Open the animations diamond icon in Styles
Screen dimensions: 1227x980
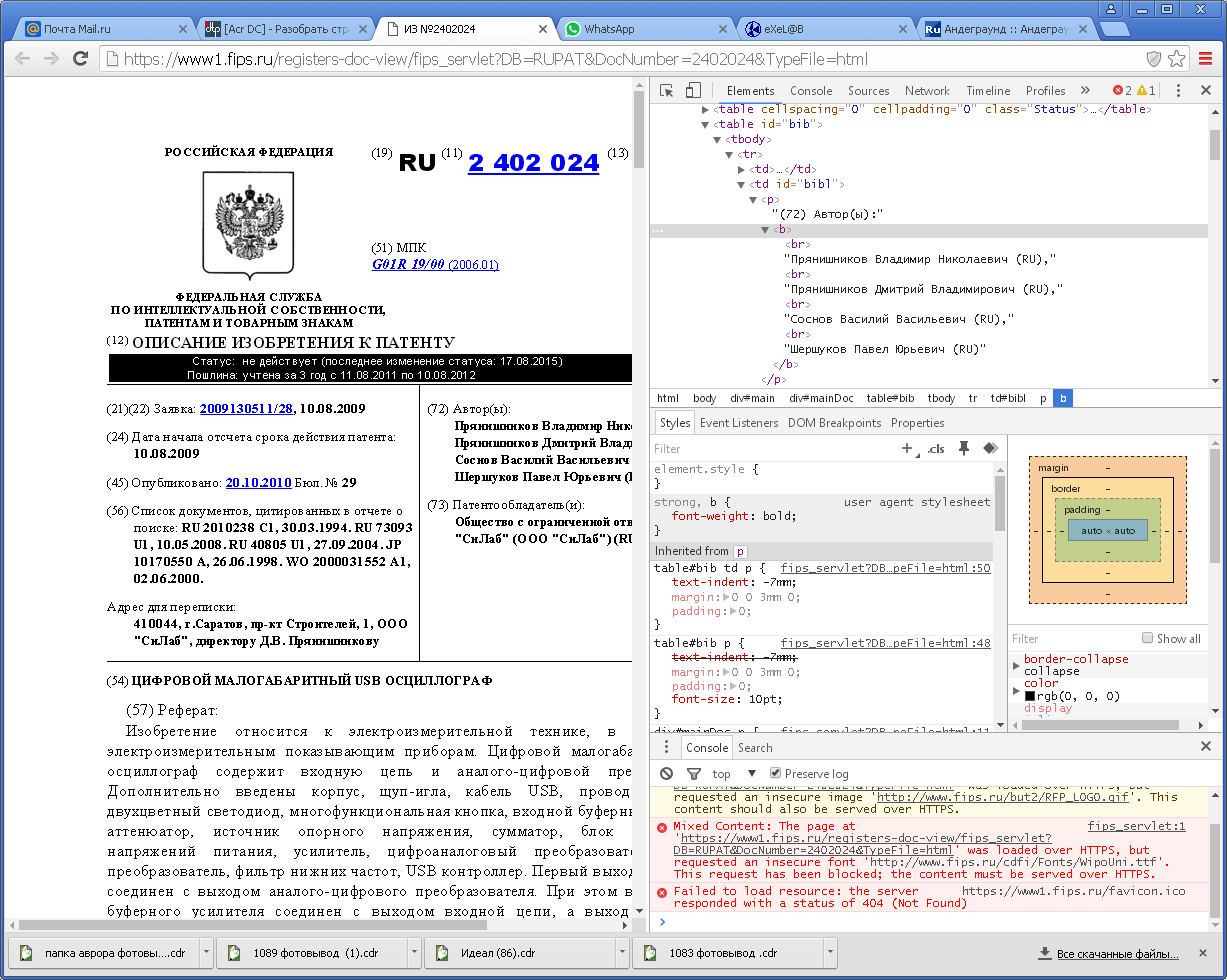point(990,448)
